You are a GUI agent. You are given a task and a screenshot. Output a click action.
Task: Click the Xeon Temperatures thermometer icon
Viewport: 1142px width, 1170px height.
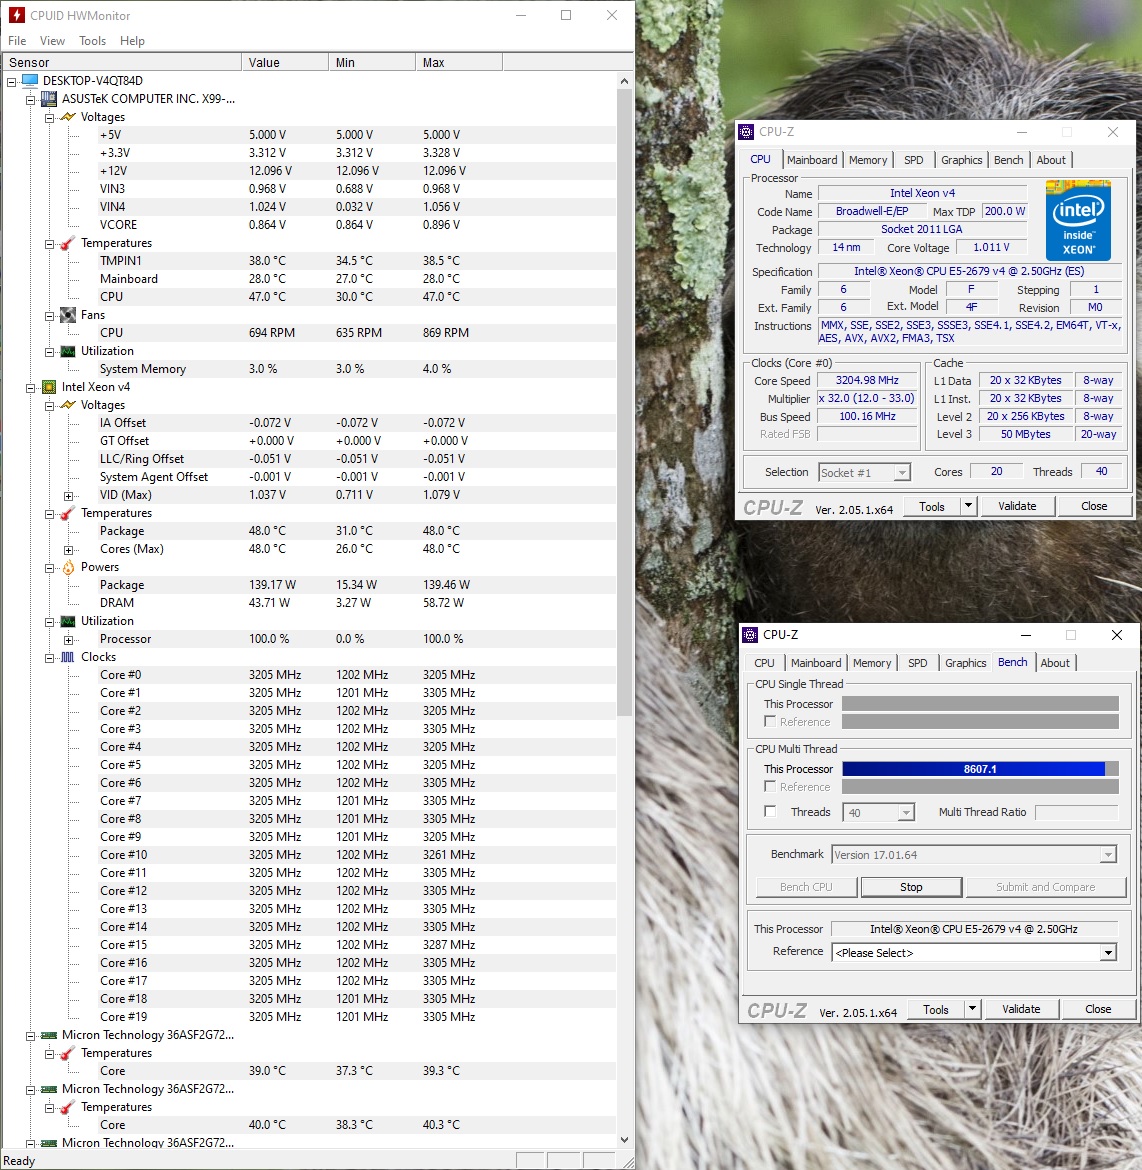68,513
